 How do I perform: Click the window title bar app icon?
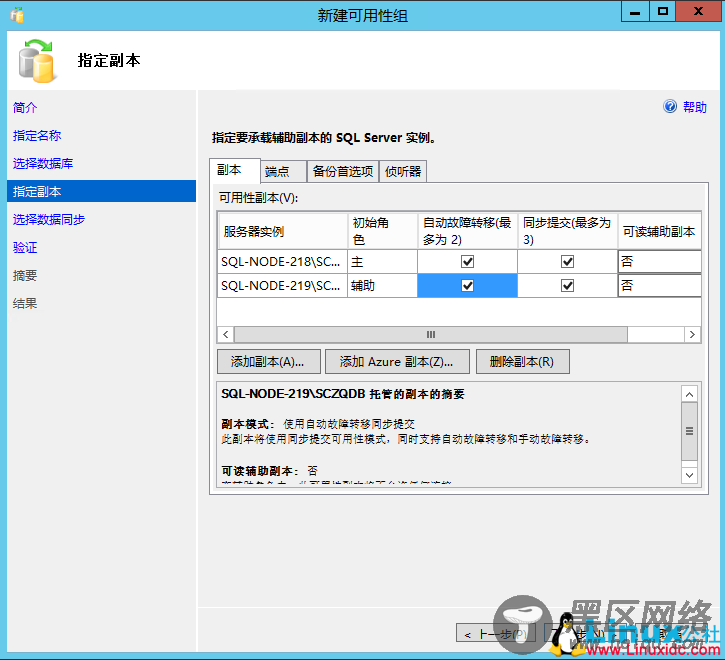pyautogui.click(x=17, y=14)
